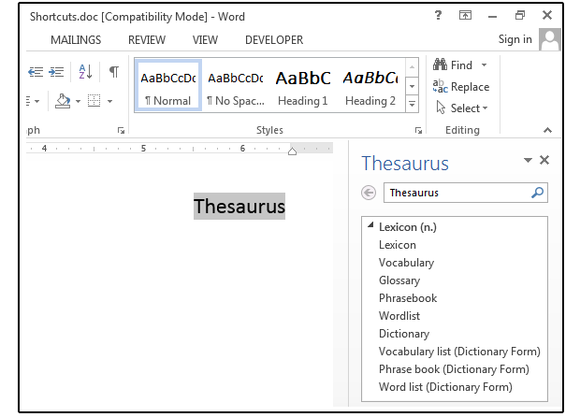Screen dimensions: 580x417
Task: Open the Find dropdown arrow
Action: click(484, 65)
